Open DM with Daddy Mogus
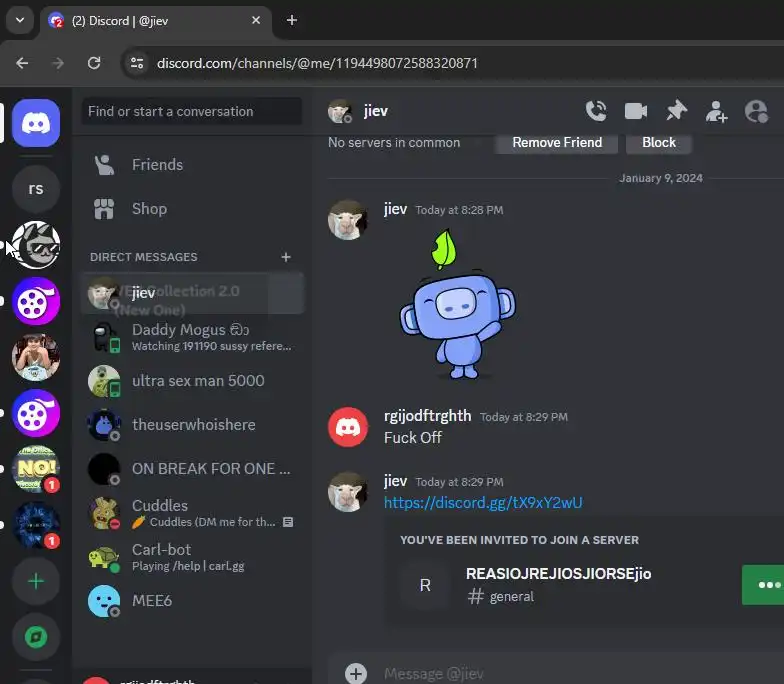This screenshot has width=784, height=684. tap(192, 337)
